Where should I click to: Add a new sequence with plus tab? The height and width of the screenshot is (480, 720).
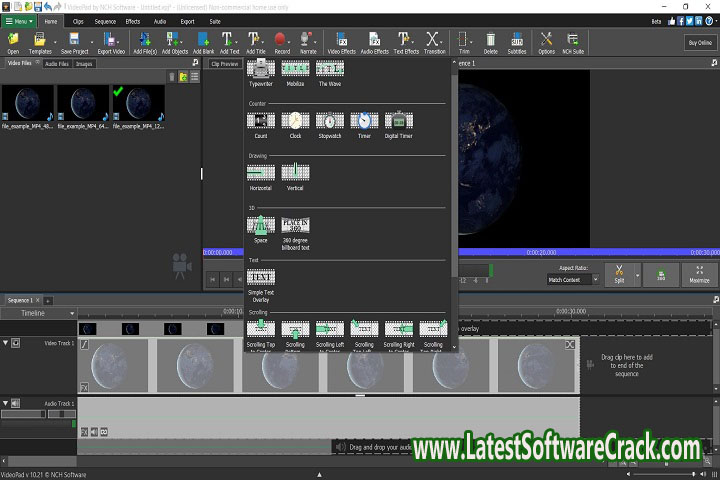coord(48,301)
